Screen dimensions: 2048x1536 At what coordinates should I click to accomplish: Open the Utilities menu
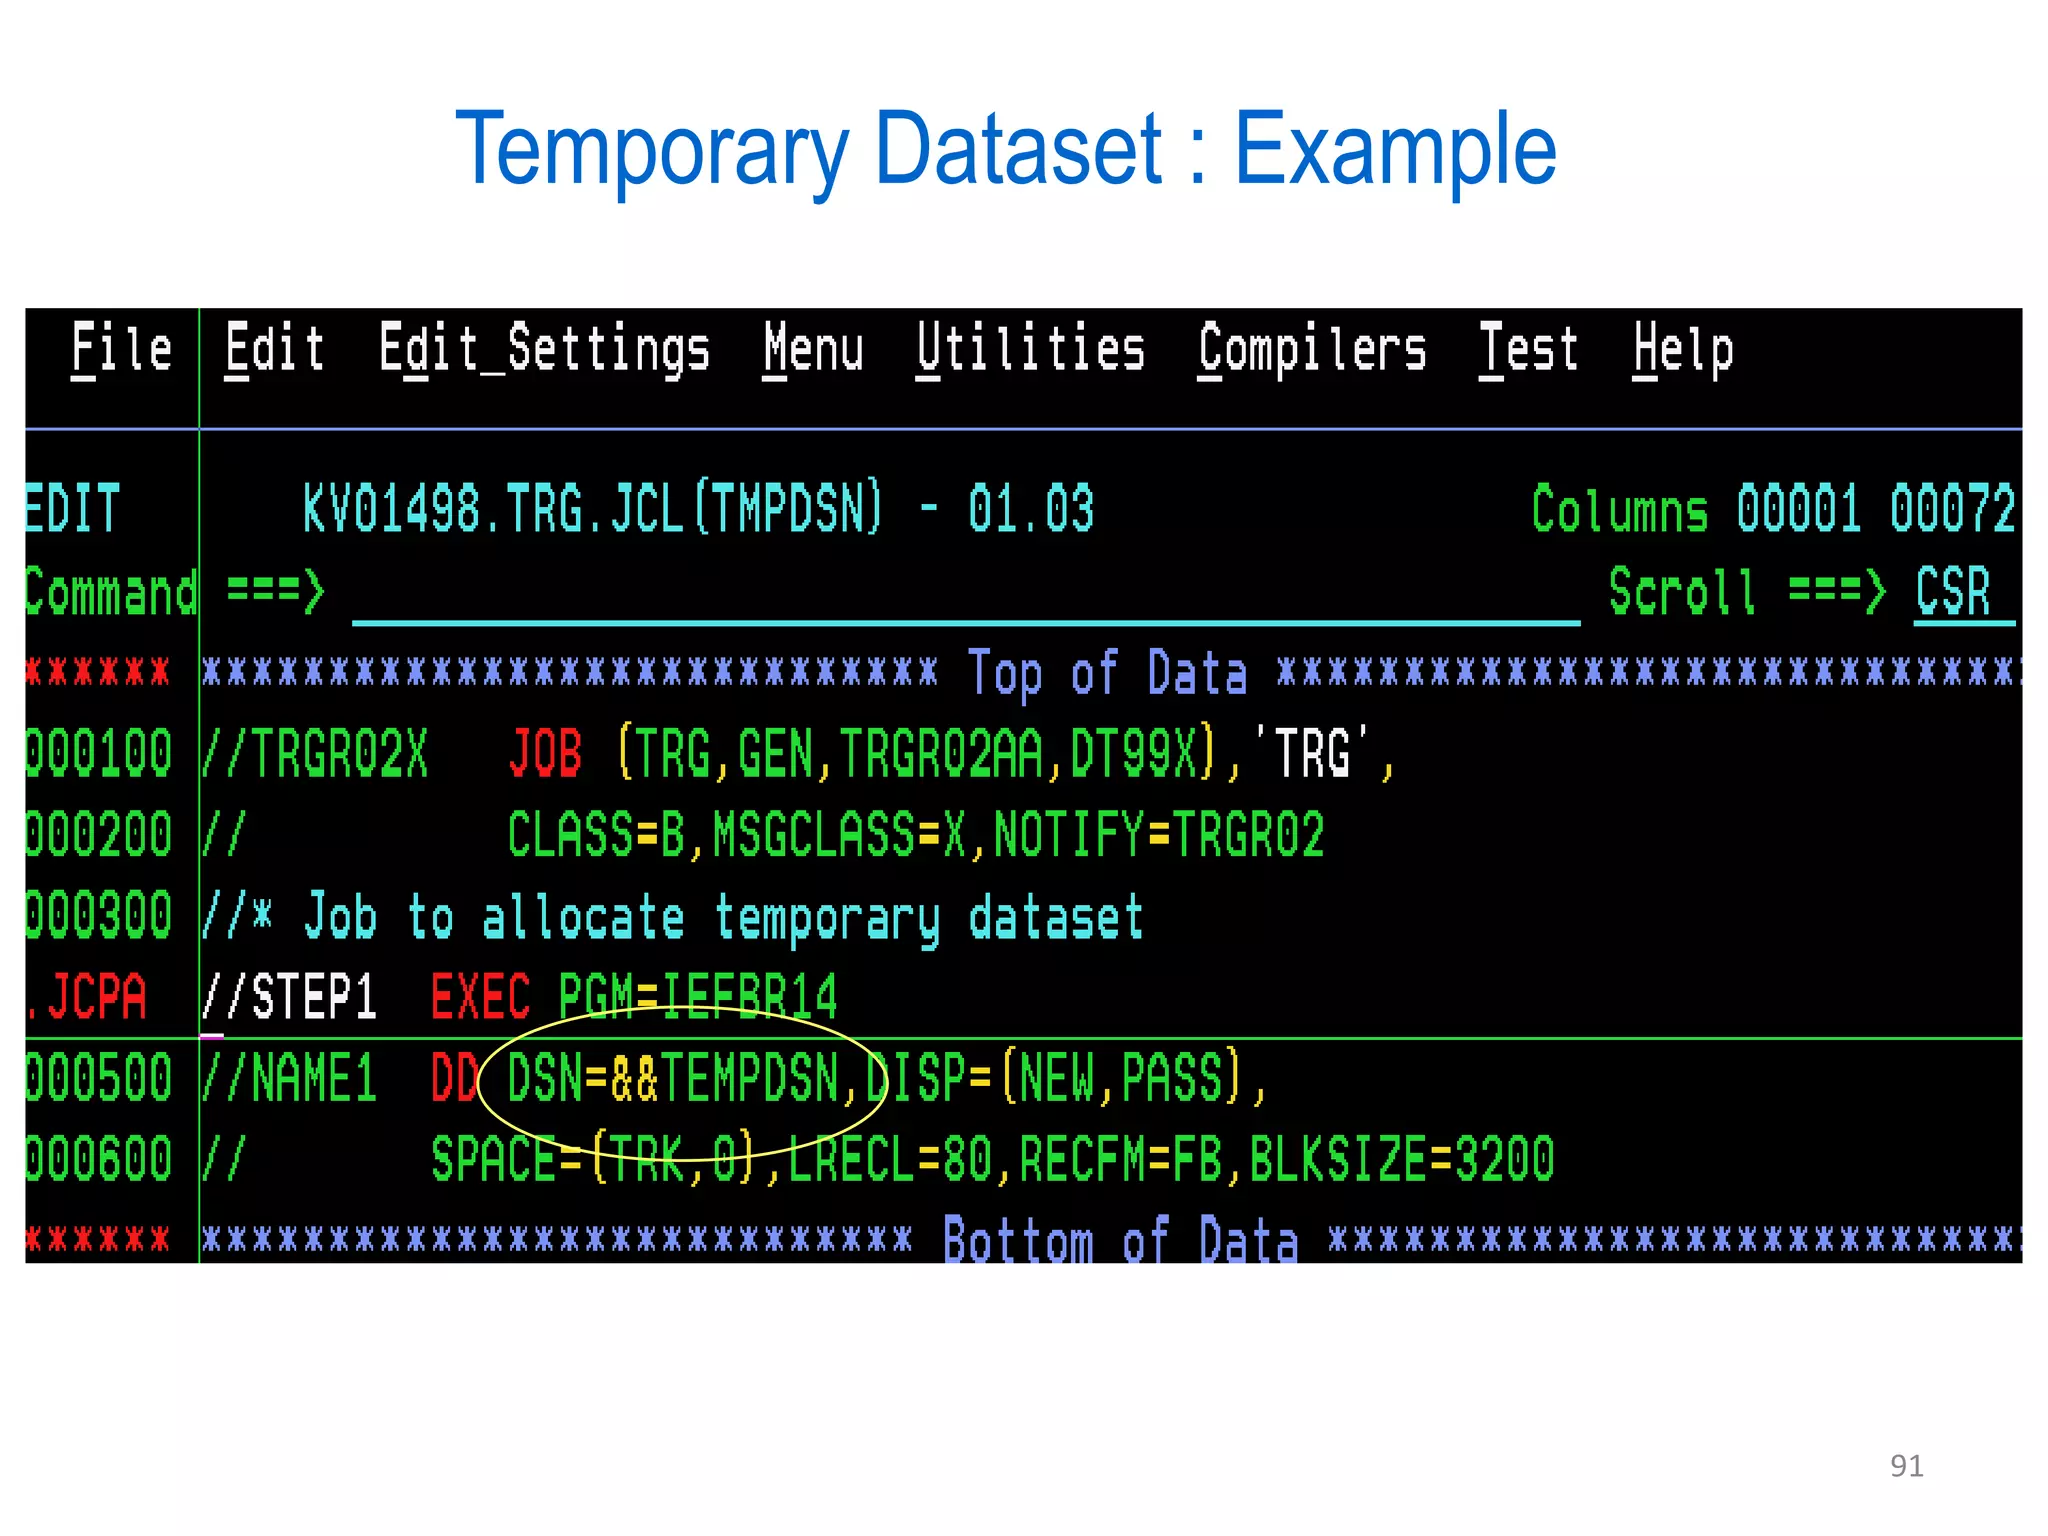click(x=1031, y=349)
